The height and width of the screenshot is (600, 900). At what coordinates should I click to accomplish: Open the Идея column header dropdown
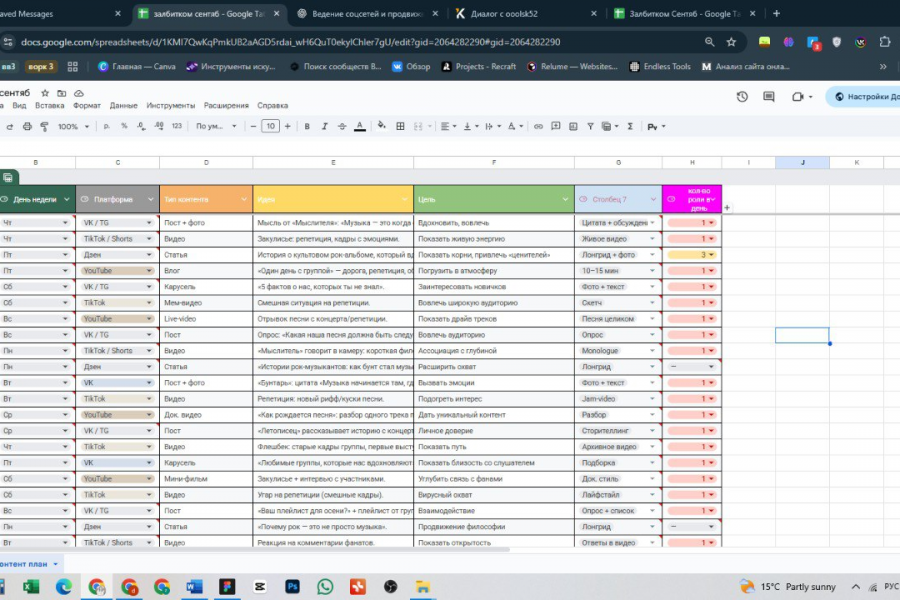(x=404, y=199)
